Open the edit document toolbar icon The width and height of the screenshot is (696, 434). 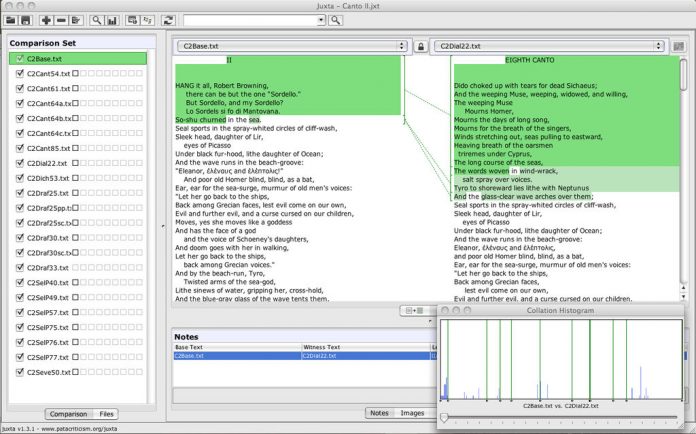76,20
